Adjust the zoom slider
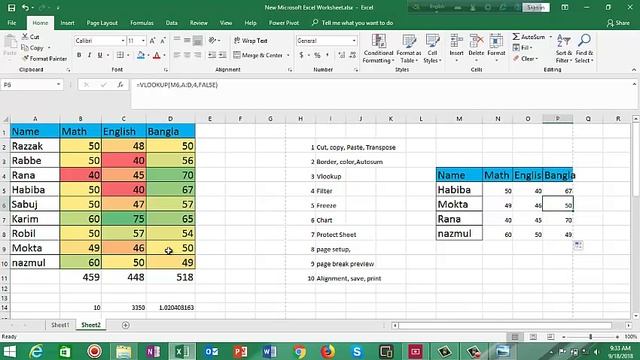This screenshot has height=360, width=640. 591,337
